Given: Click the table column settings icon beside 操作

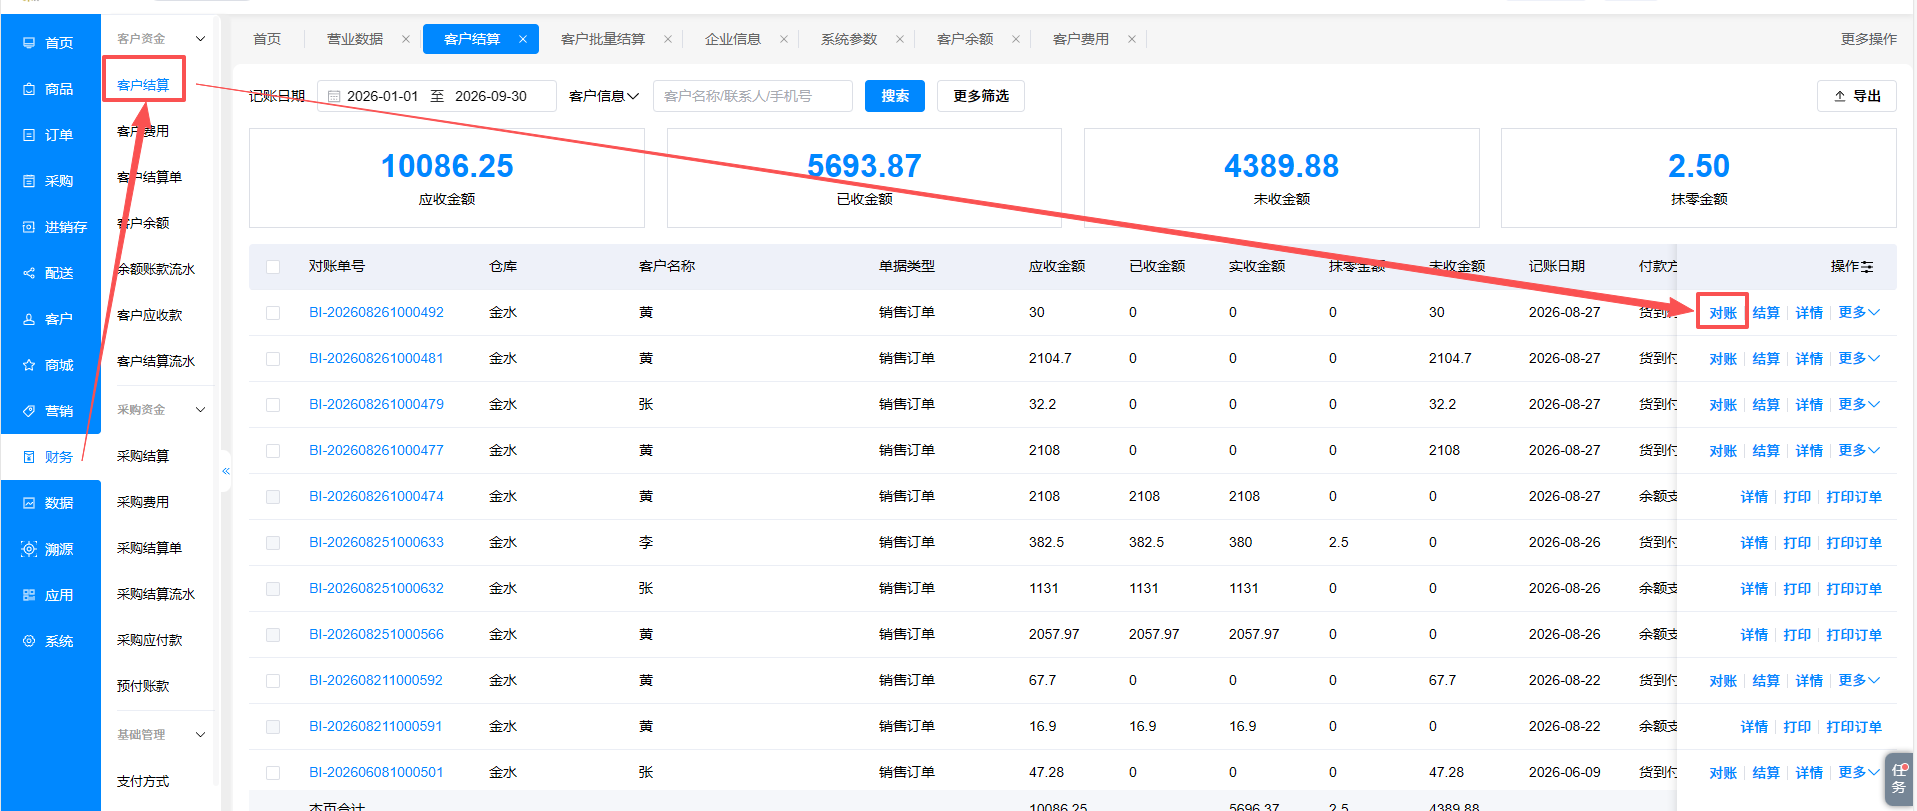Looking at the screenshot, I should pos(1868,267).
